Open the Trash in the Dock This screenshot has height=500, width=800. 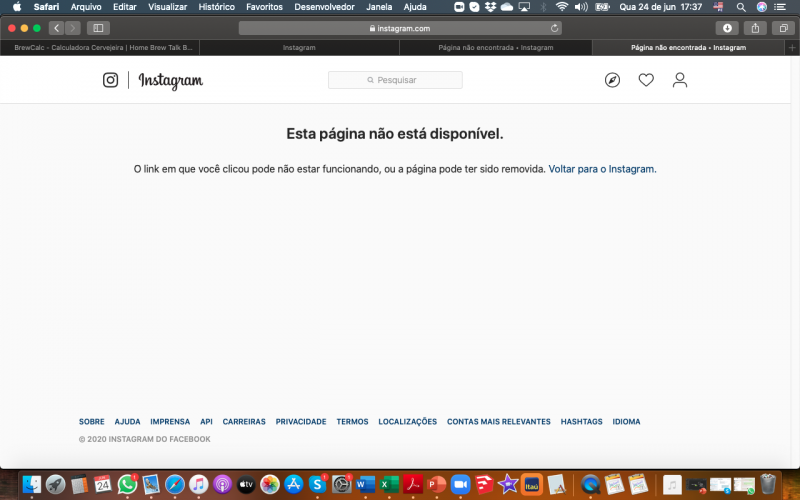pos(768,484)
